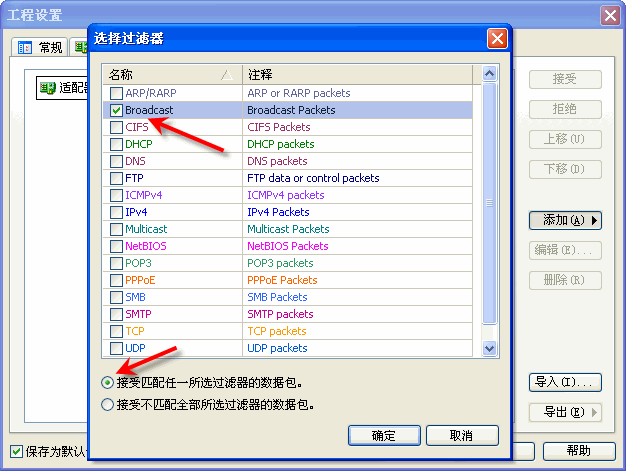
Task: Tick the IPv4 filter checkbox
Action: pyautogui.click(x=116, y=212)
